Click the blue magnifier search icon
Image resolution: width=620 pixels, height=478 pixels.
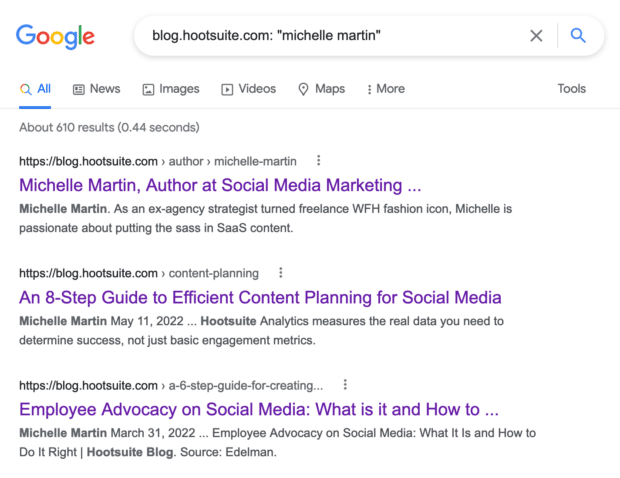coord(578,36)
